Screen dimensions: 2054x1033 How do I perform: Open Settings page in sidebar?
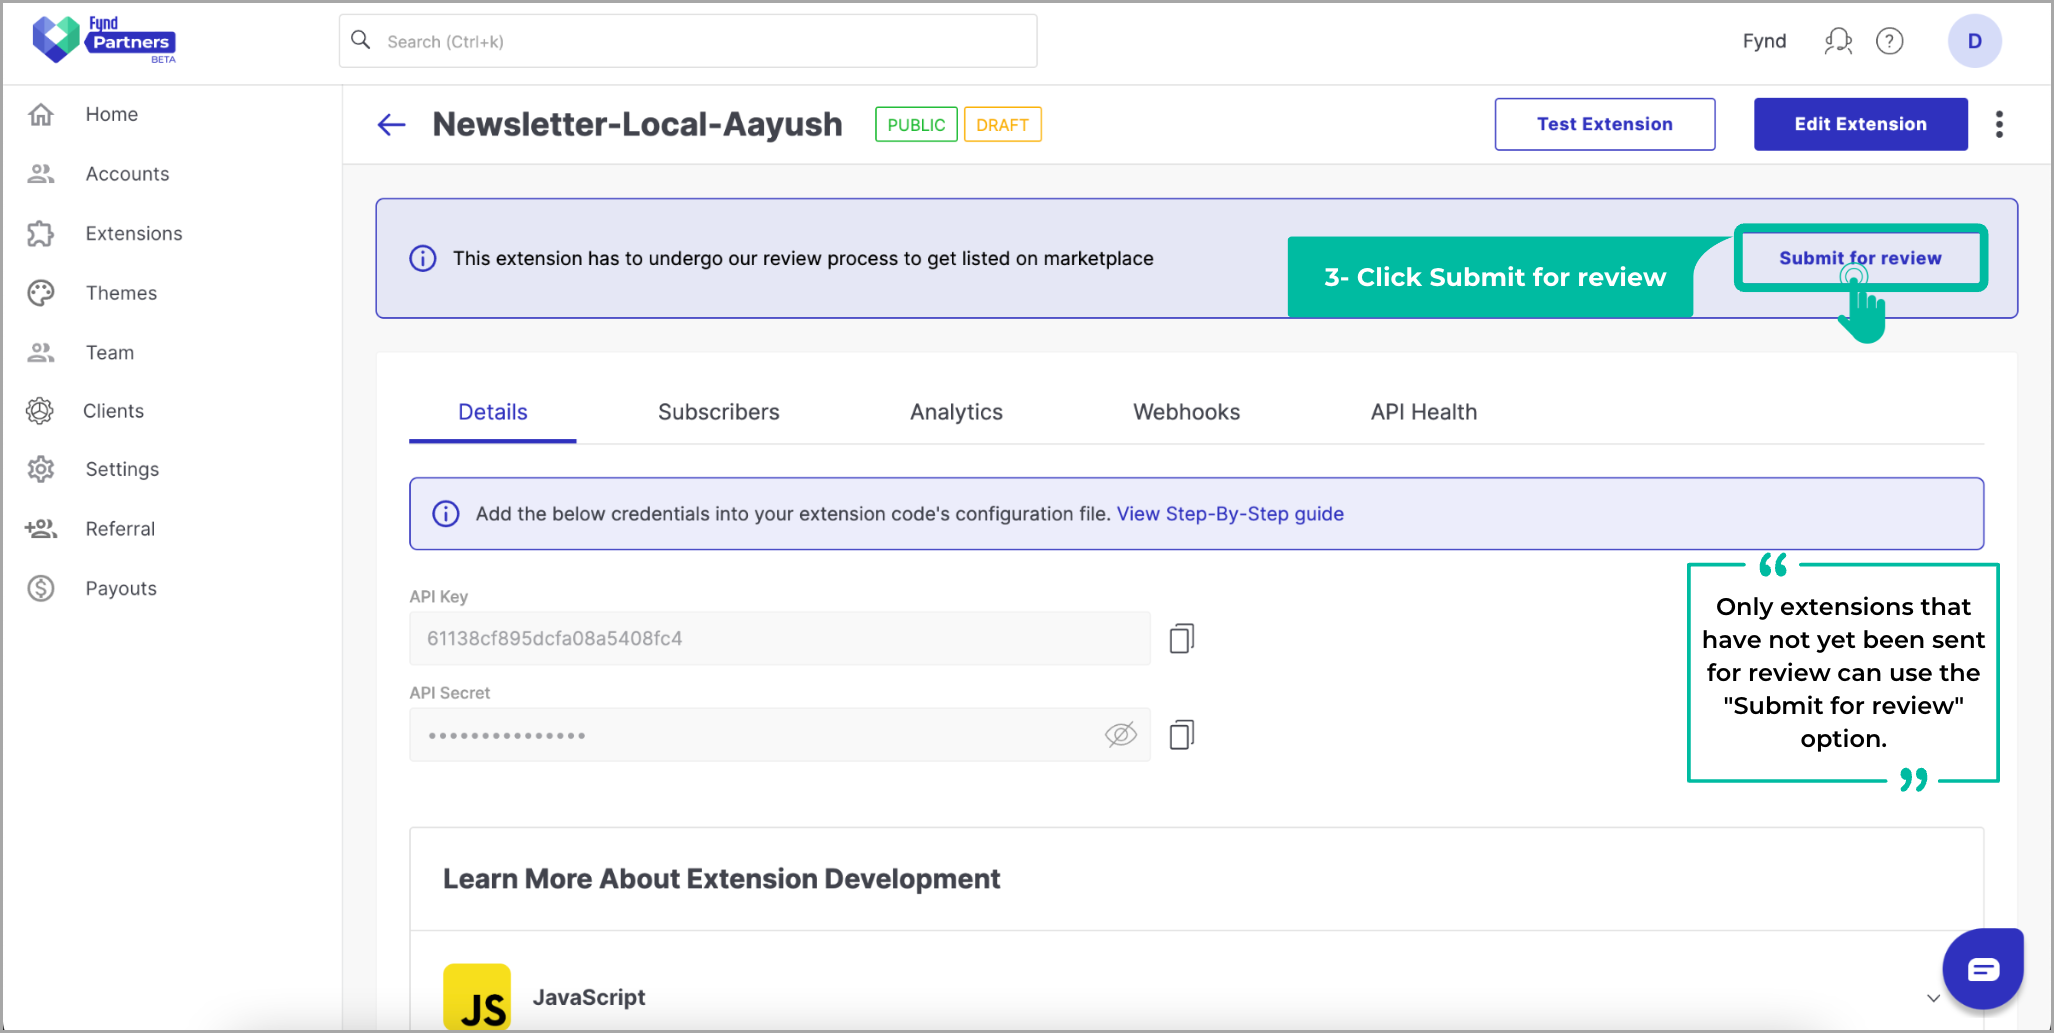tap(122, 469)
